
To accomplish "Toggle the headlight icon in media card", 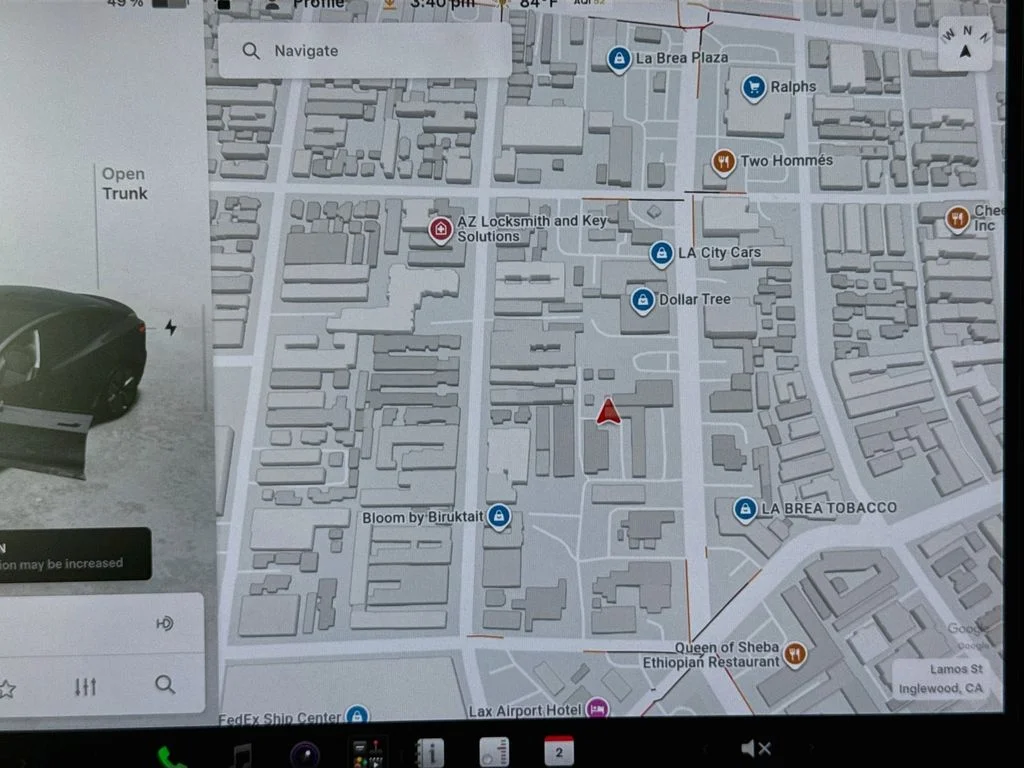I will coord(165,624).
